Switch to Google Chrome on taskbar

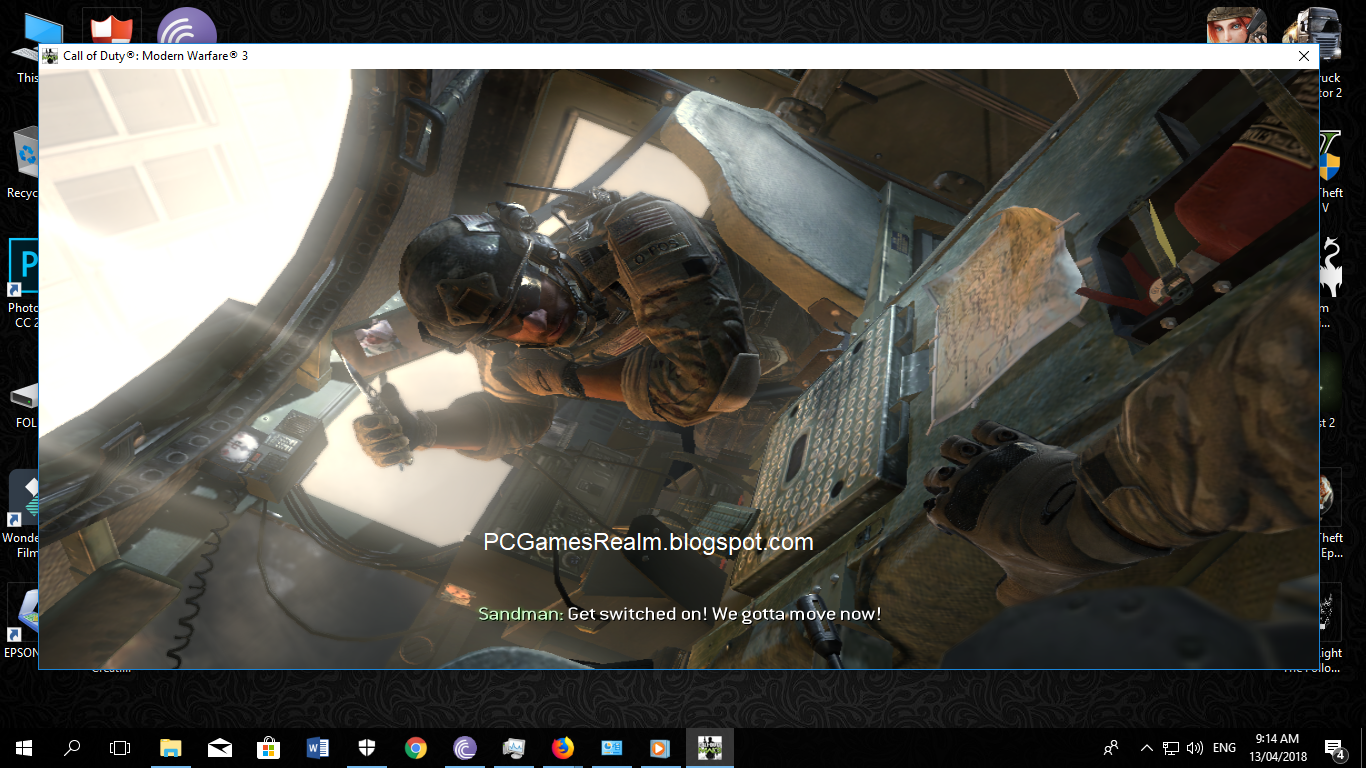(x=416, y=747)
